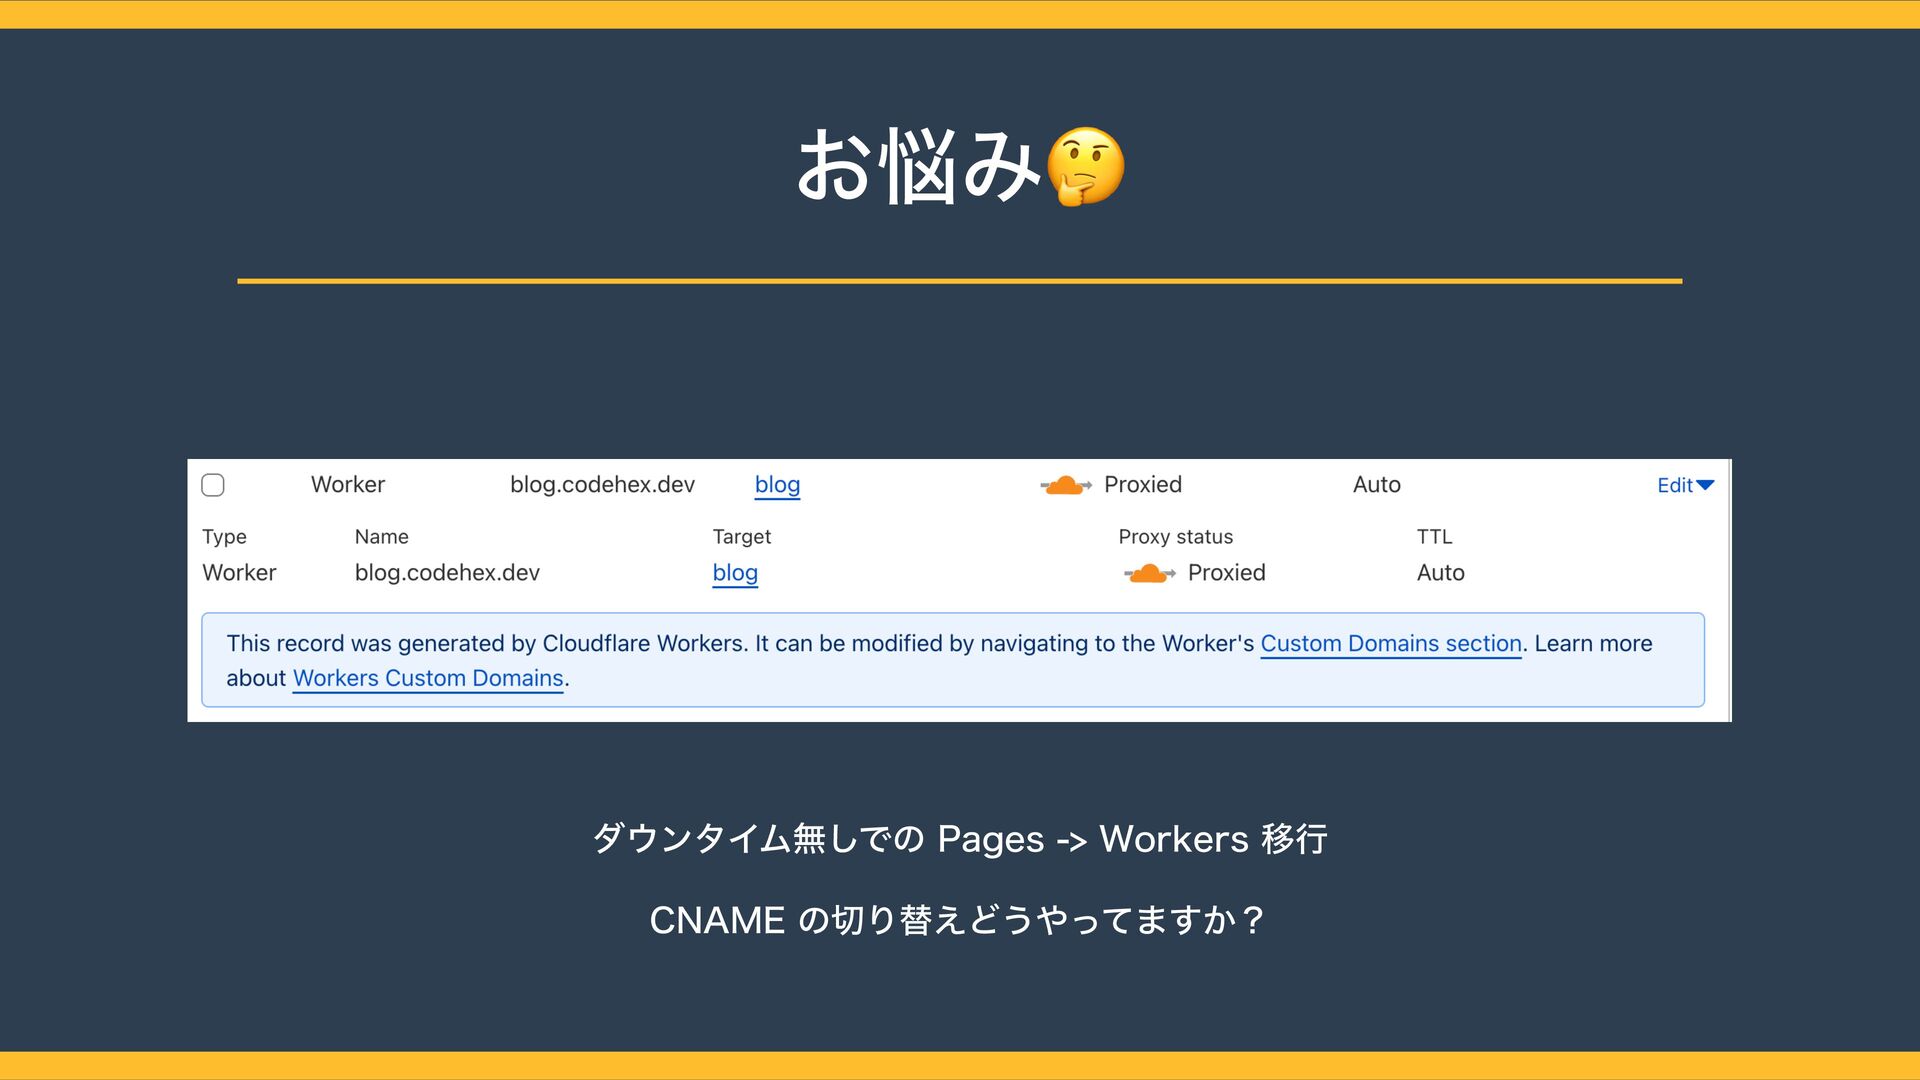Click the 'Type' column header
Image resolution: width=1920 pixels, height=1080 pixels.
coord(224,537)
